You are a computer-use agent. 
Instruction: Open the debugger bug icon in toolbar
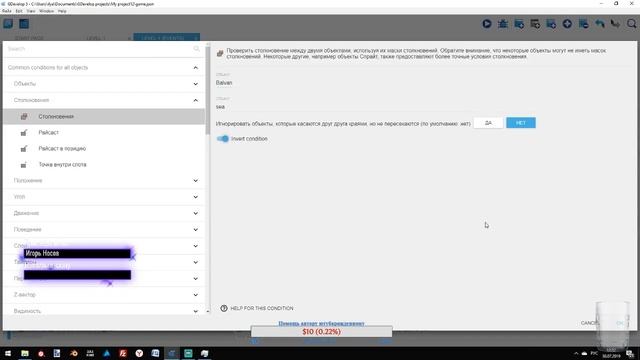(503, 24)
